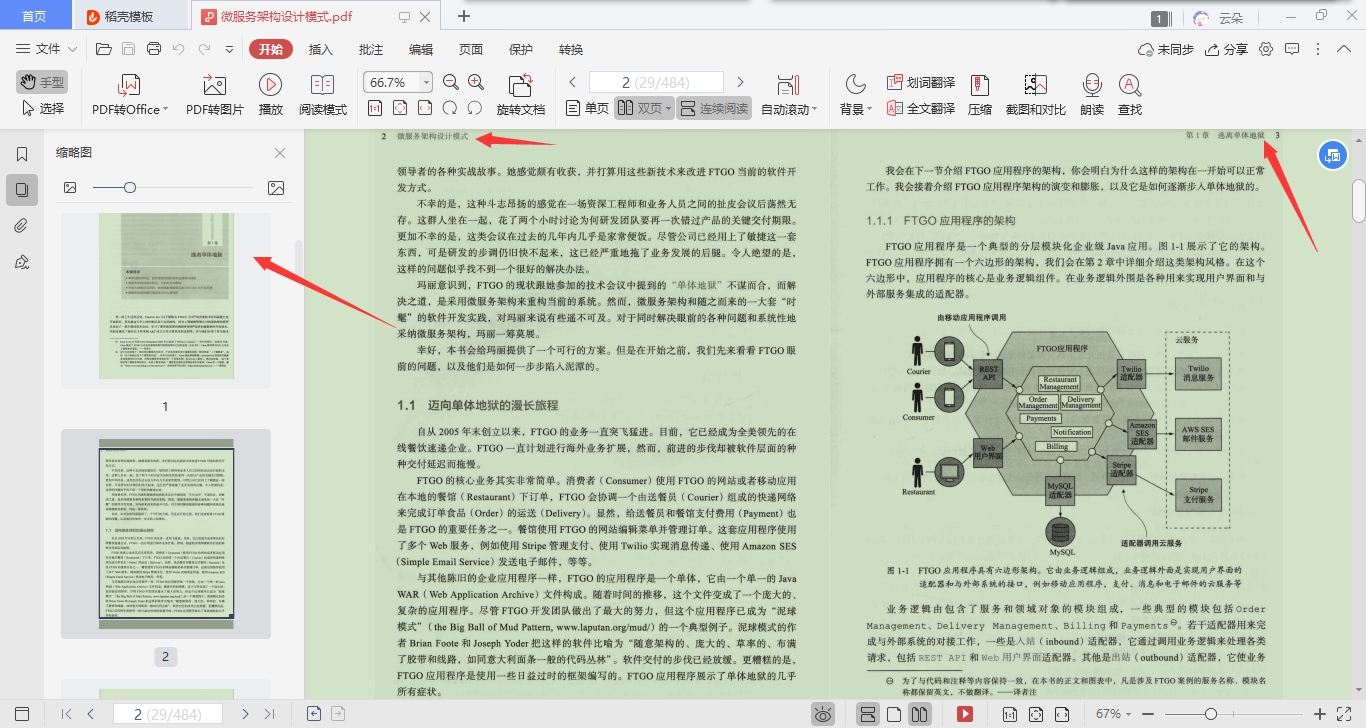
Task: Jump to last page in status bar
Action: pyautogui.click(x=268, y=714)
